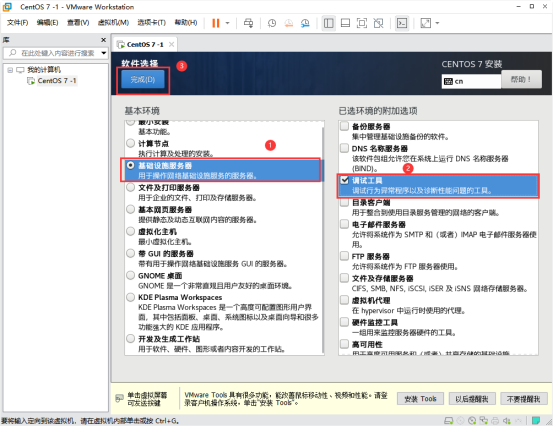The width and height of the screenshot is (554, 427).
Task: Open the 编辑(E) menu
Action: [47, 23]
